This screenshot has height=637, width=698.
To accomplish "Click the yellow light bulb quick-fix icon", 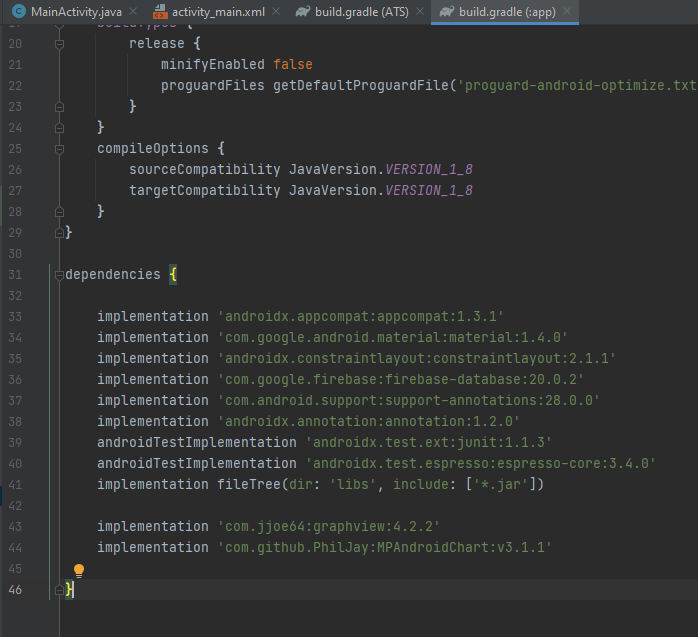I will pos(79,570).
